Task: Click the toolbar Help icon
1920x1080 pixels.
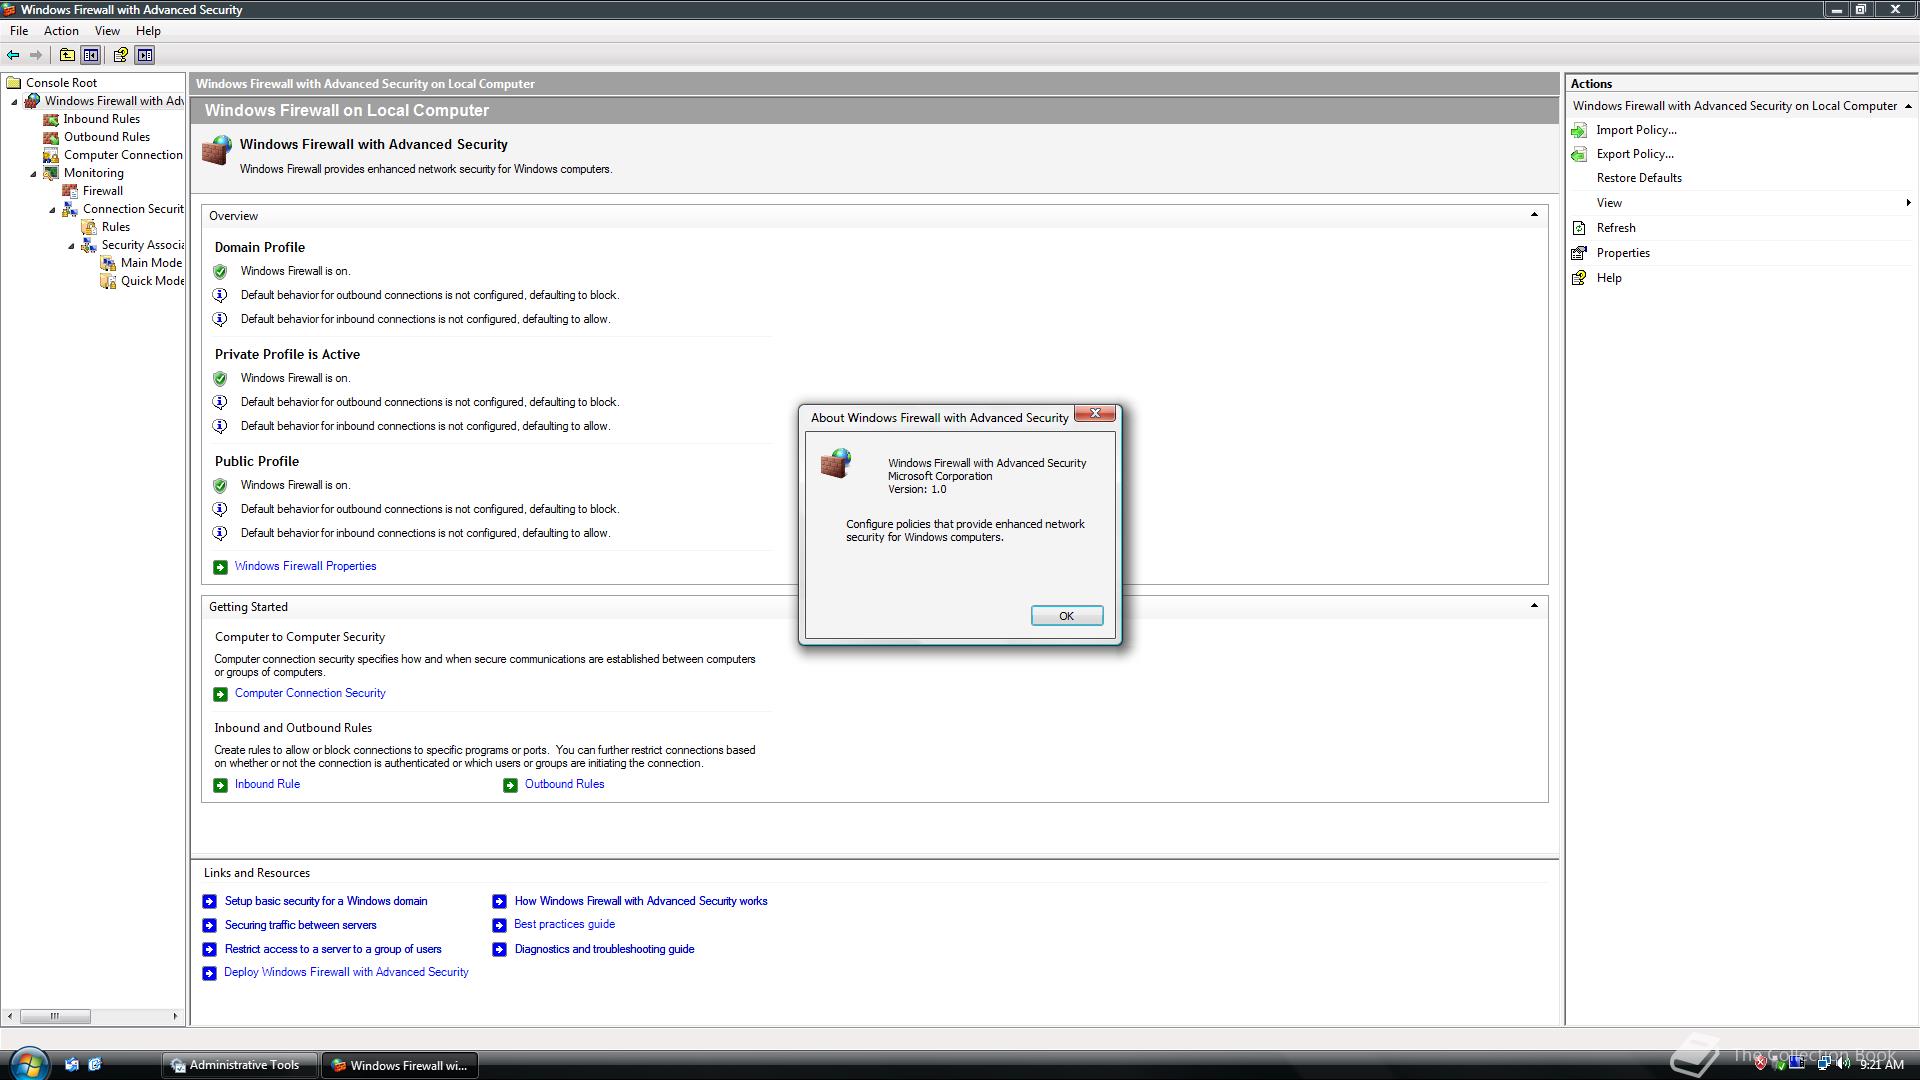Action: pyautogui.click(x=120, y=55)
